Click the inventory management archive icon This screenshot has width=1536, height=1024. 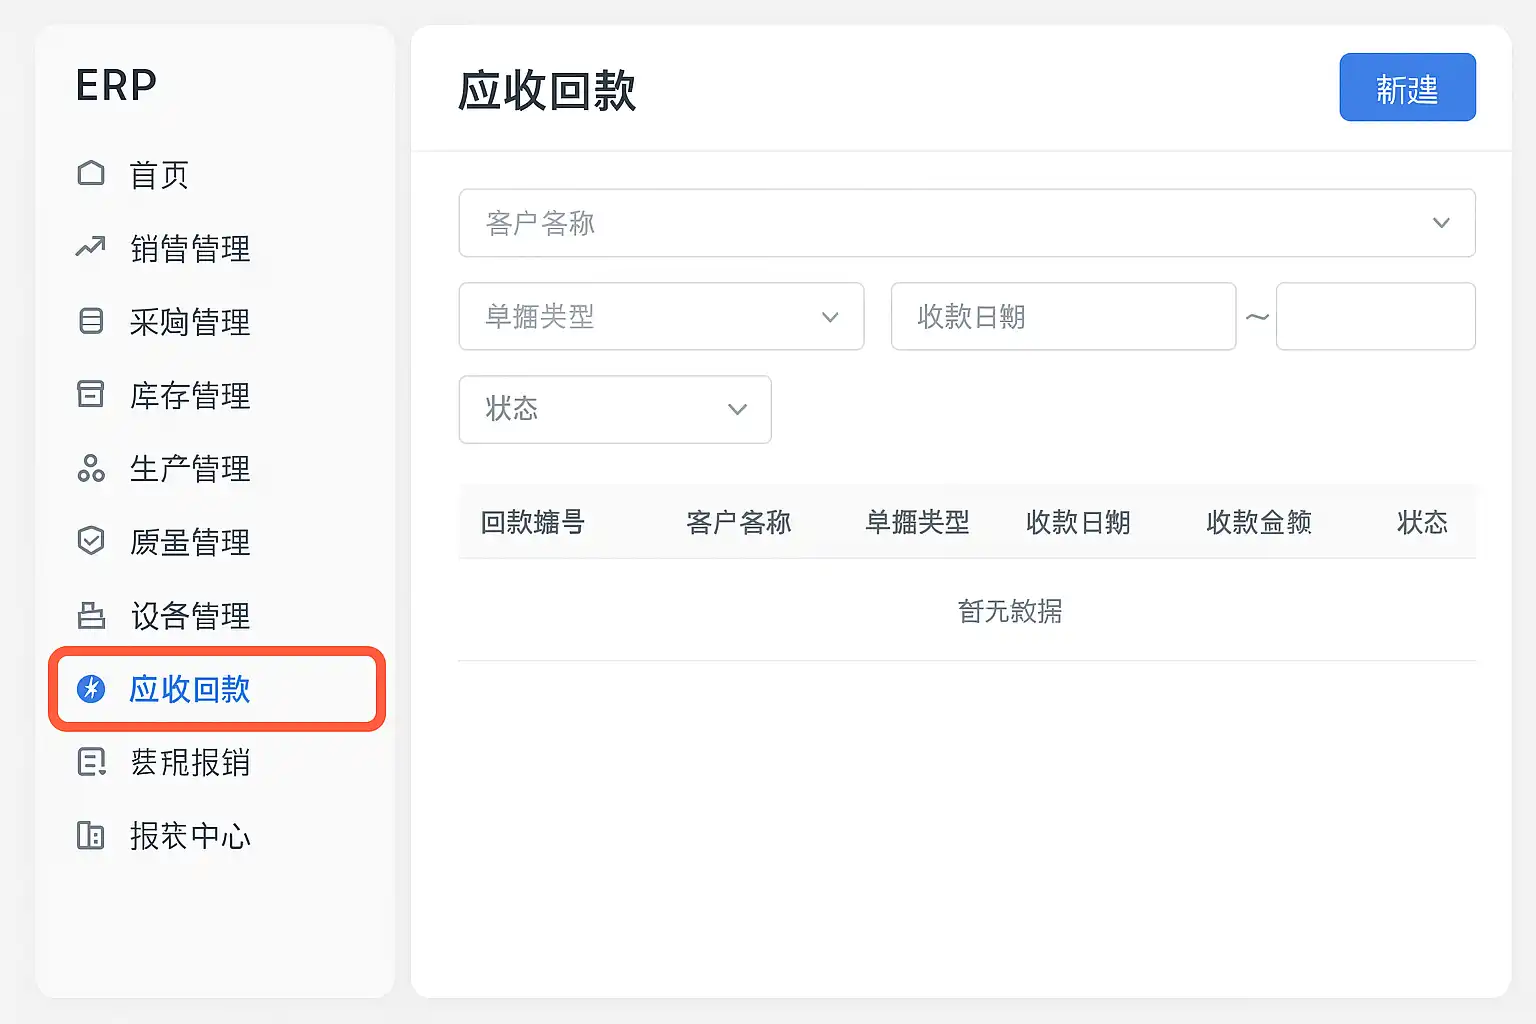tap(91, 394)
